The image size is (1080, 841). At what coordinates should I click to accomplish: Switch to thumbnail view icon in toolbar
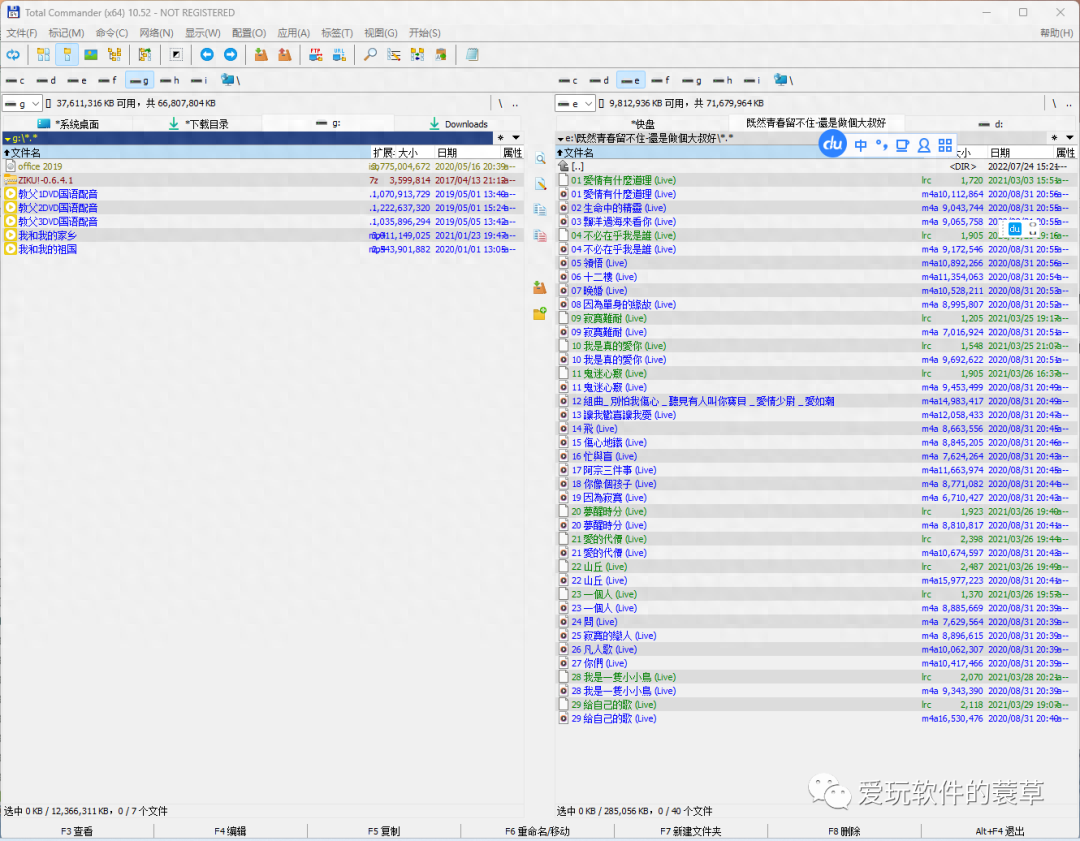point(91,55)
